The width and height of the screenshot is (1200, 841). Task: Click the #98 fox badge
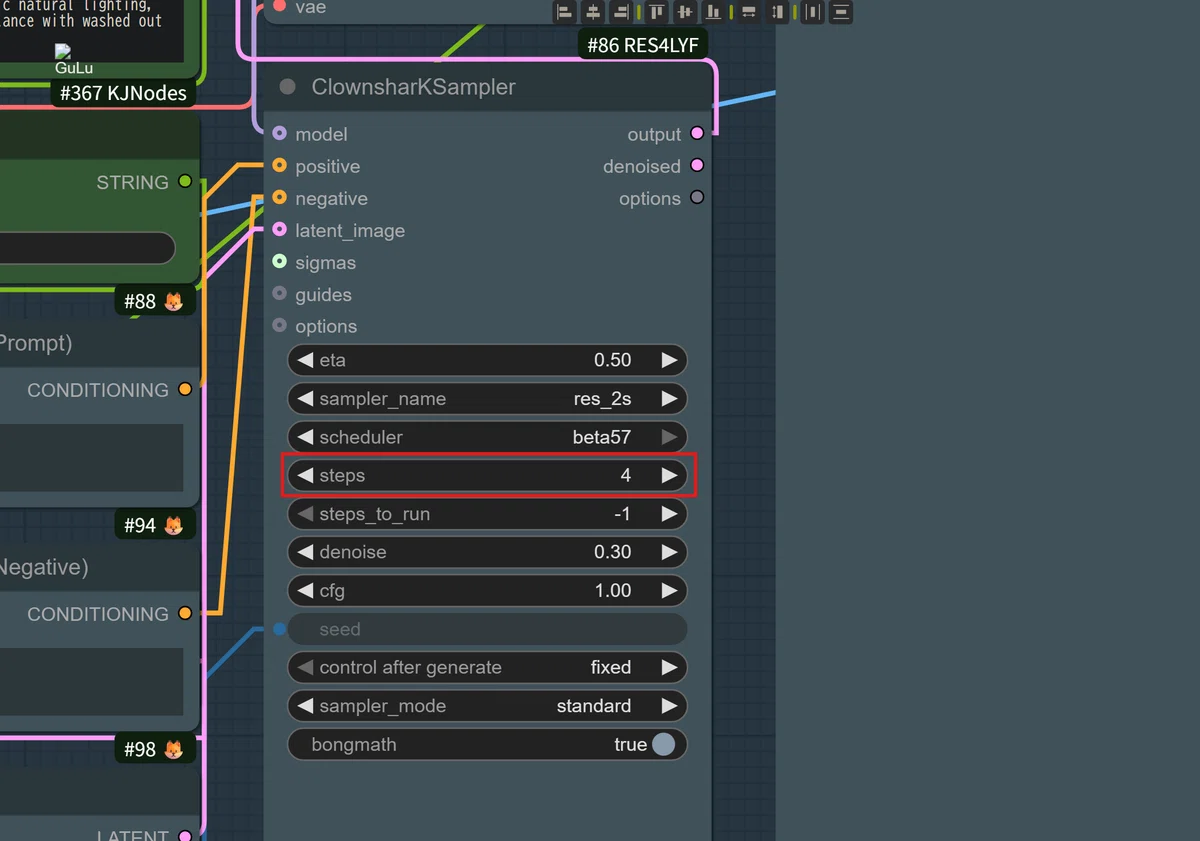tap(153, 749)
